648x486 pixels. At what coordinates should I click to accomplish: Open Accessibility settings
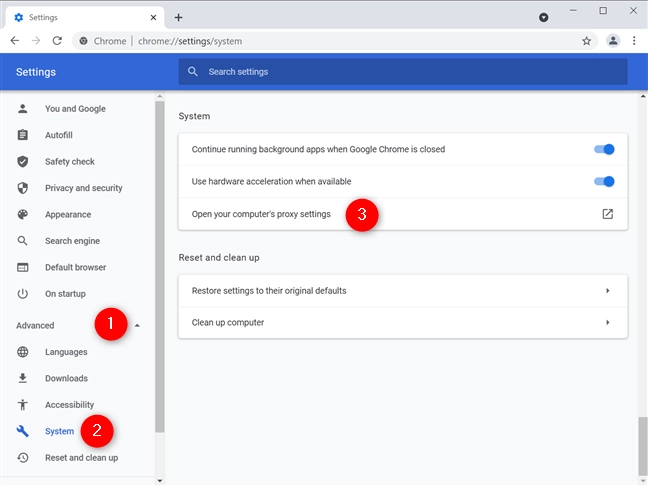tap(69, 405)
